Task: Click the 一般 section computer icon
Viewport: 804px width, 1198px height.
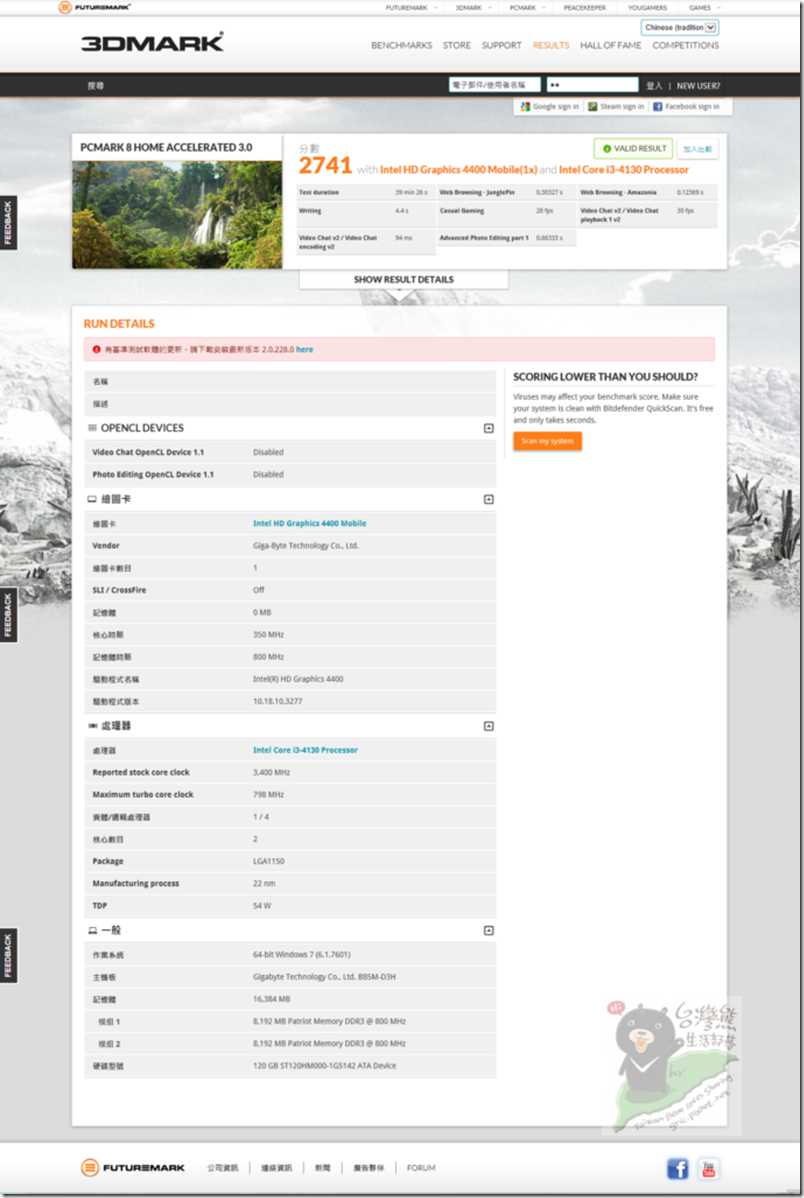Action: tap(92, 930)
